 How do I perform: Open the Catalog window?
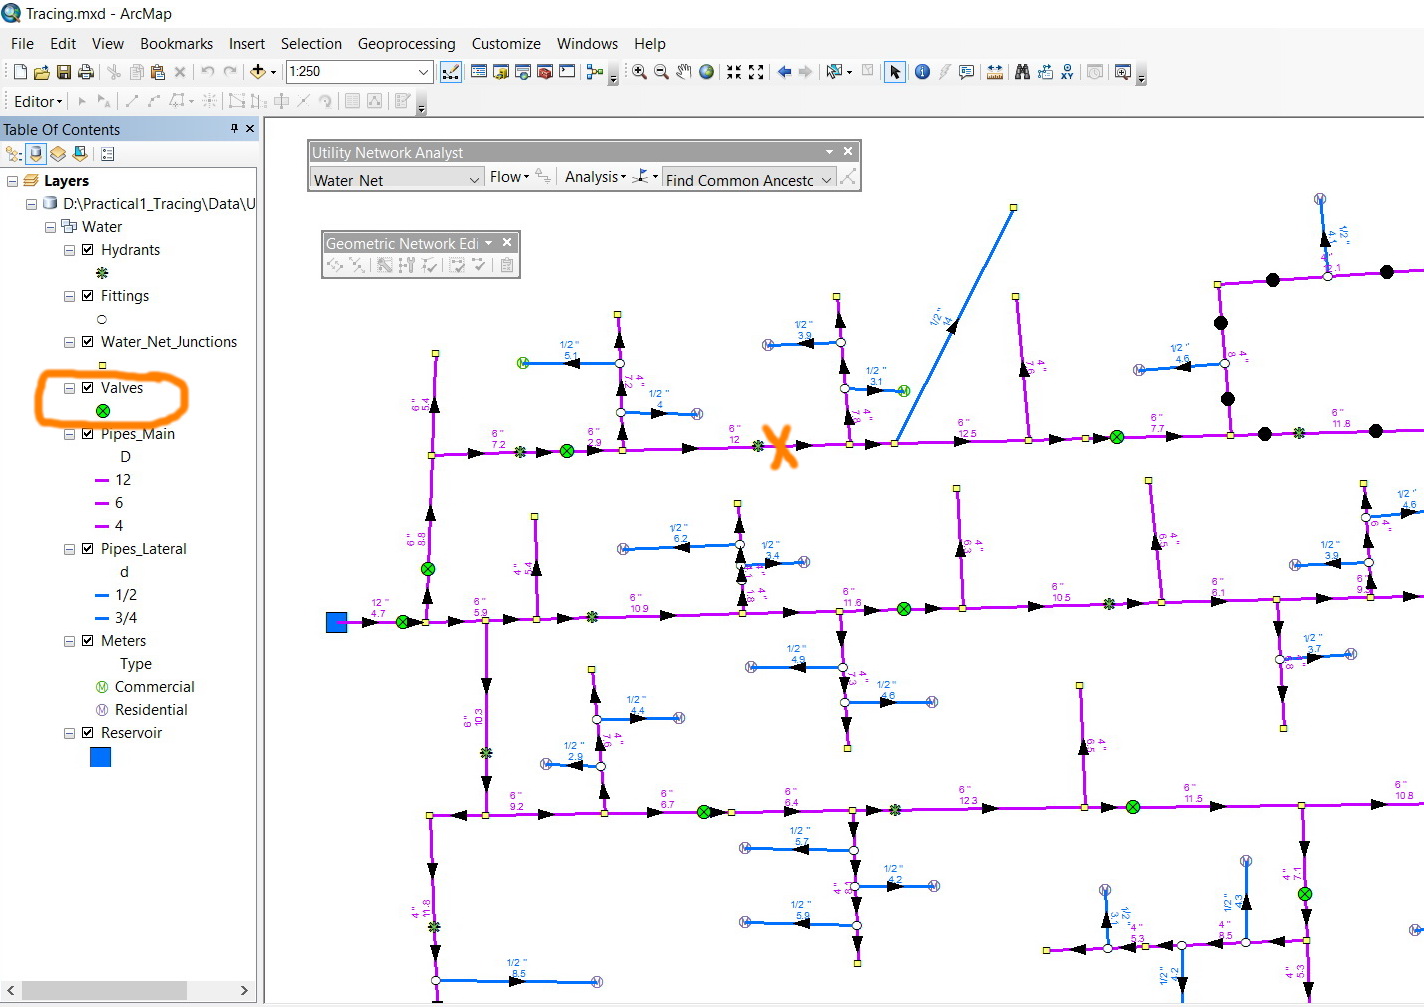501,72
